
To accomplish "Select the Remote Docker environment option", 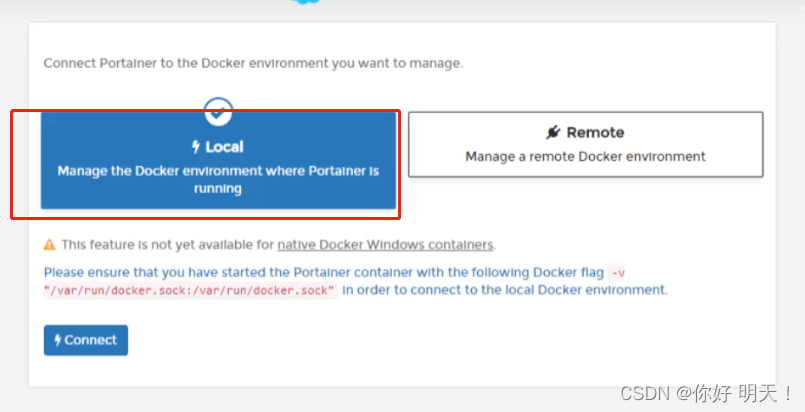I will pyautogui.click(x=585, y=145).
